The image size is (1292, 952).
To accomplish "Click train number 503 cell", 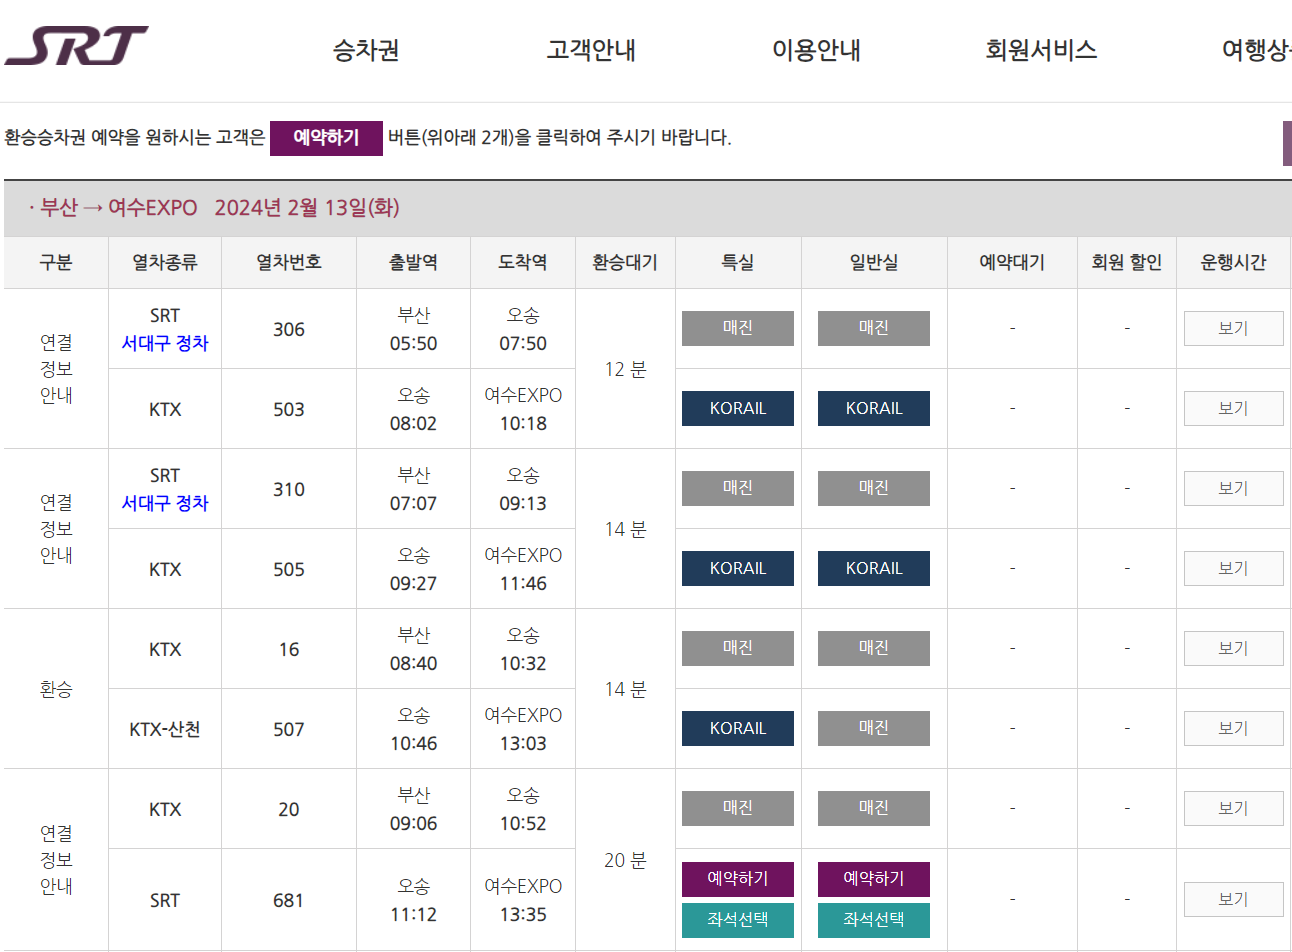I will [289, 409].
